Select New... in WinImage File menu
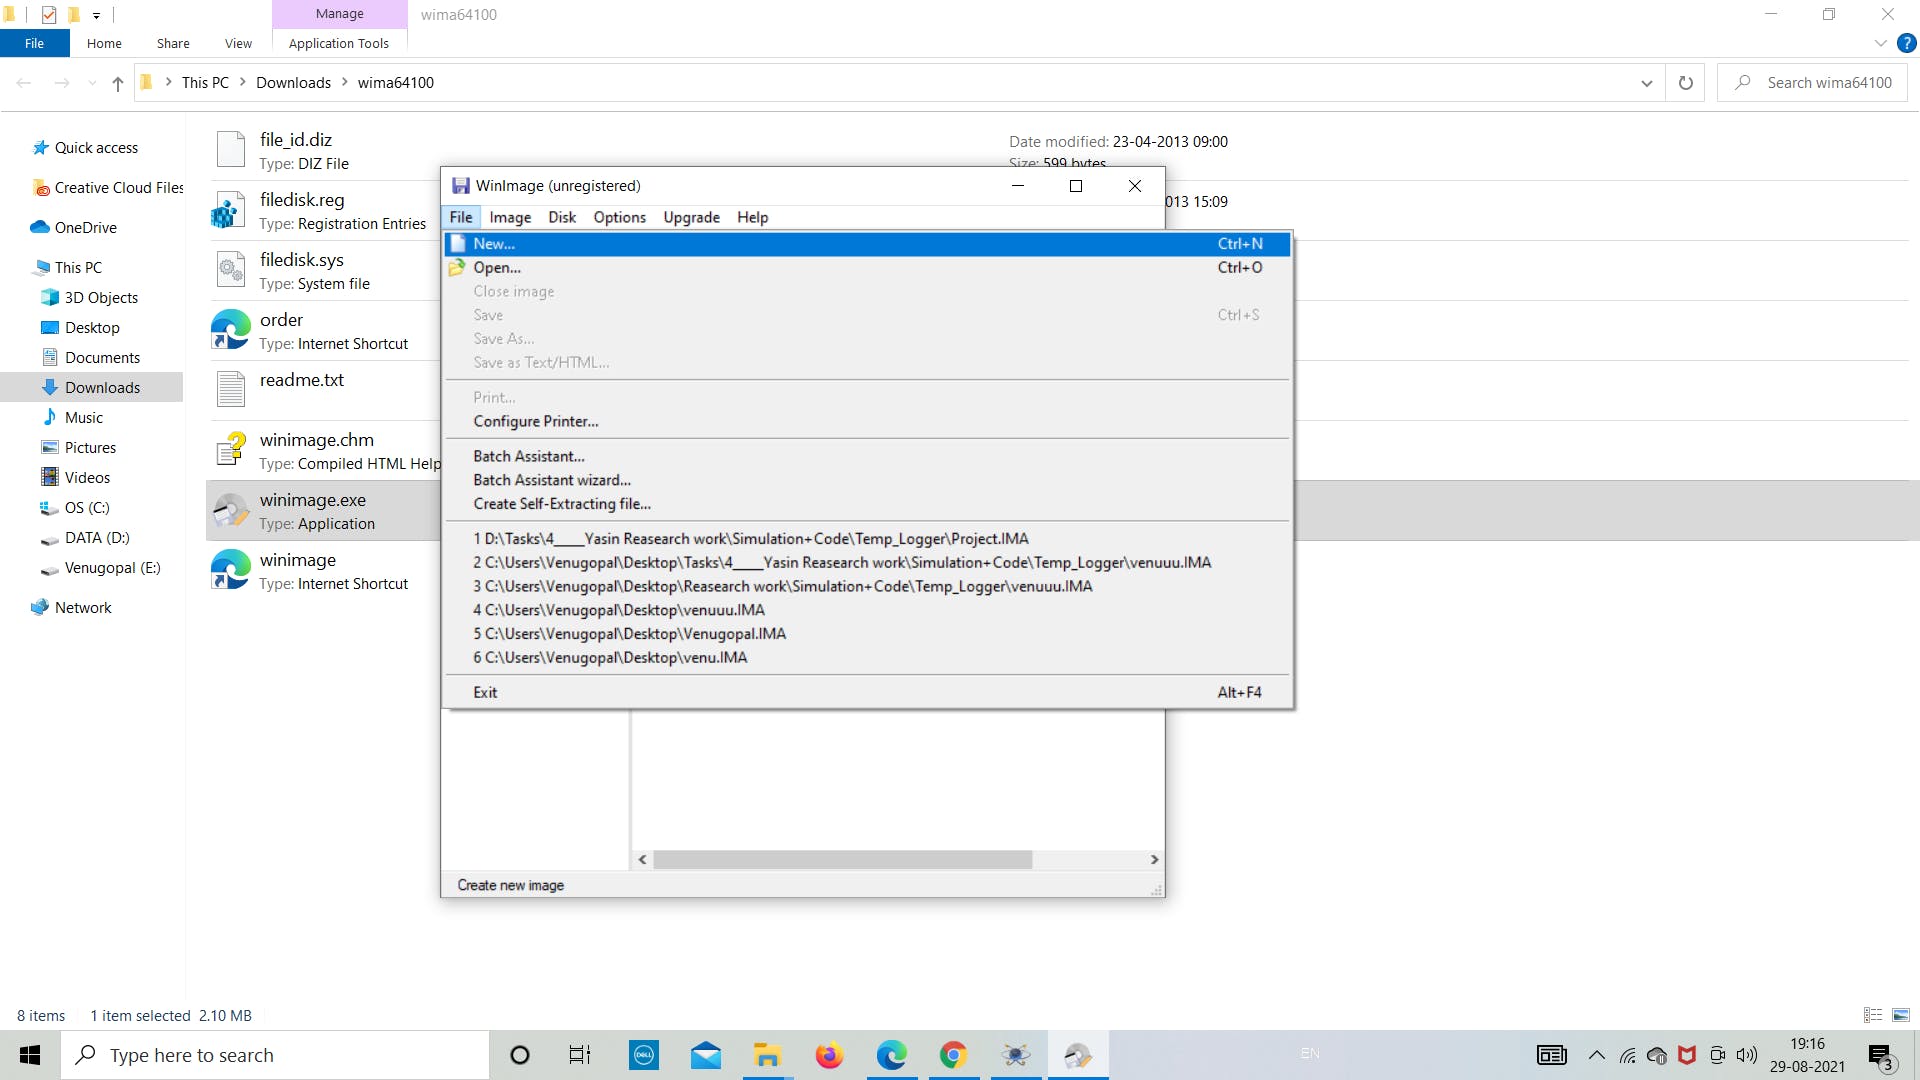The image size is (1920, 1080). click(867, 244)
